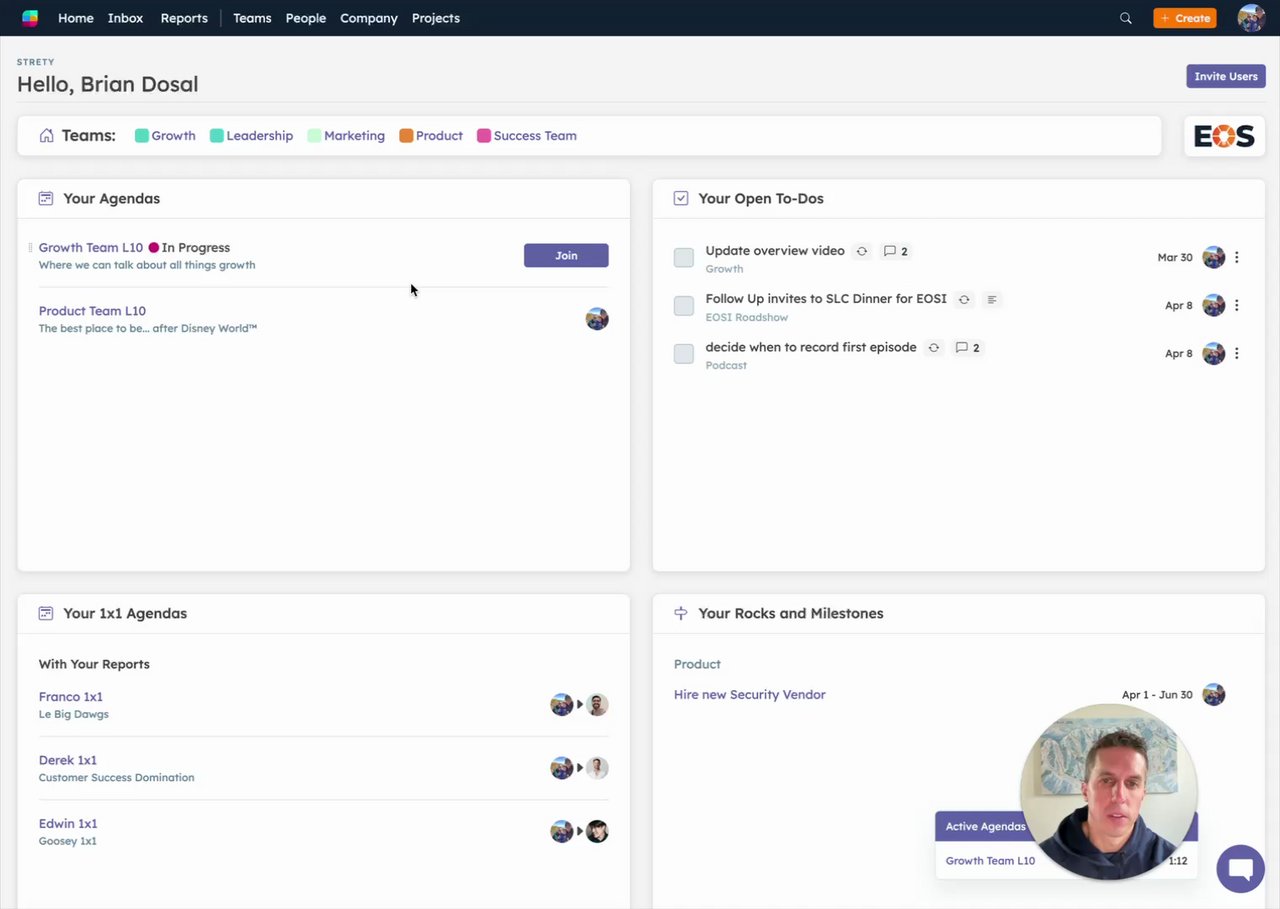Screen dimensions: 1280x909
Task: Click the recurring icon on Update overview video
Action: point(861,251)
